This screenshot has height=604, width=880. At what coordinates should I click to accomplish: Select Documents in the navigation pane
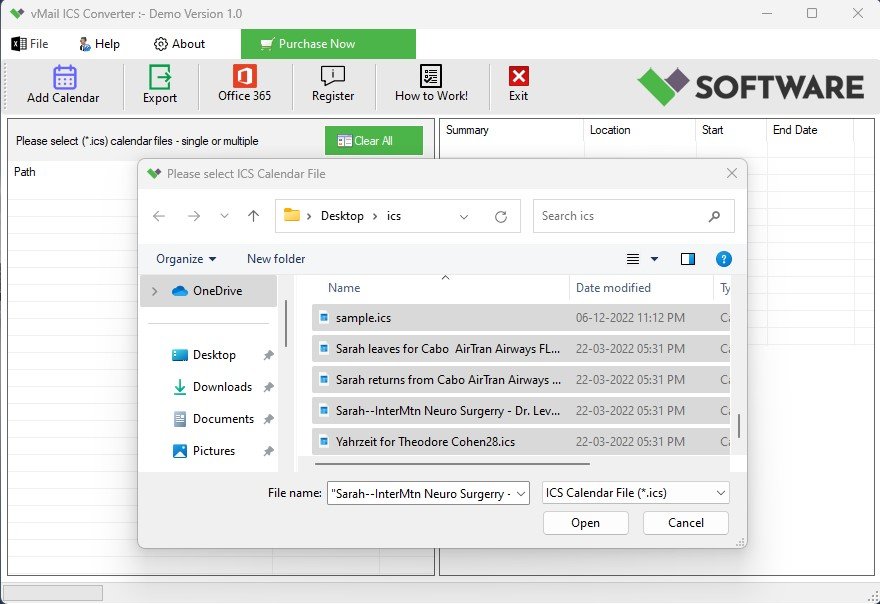pyautogui.click(x=223, y=419)
